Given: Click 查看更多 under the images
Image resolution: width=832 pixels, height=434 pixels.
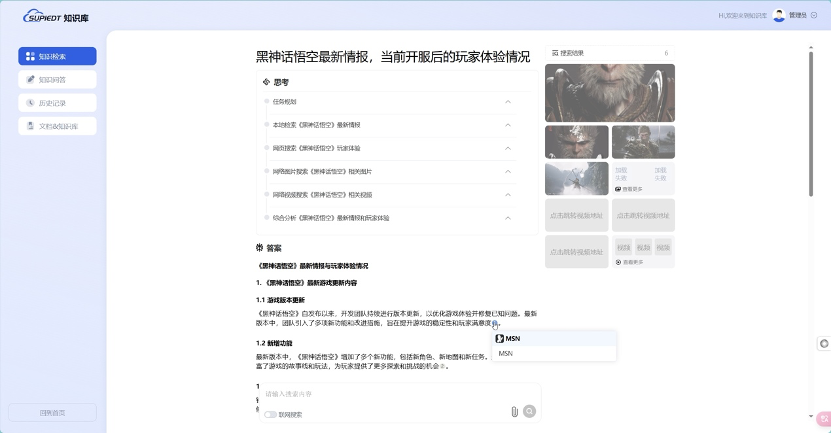Looking at the screenshot, I should click(x=632, y=189).
